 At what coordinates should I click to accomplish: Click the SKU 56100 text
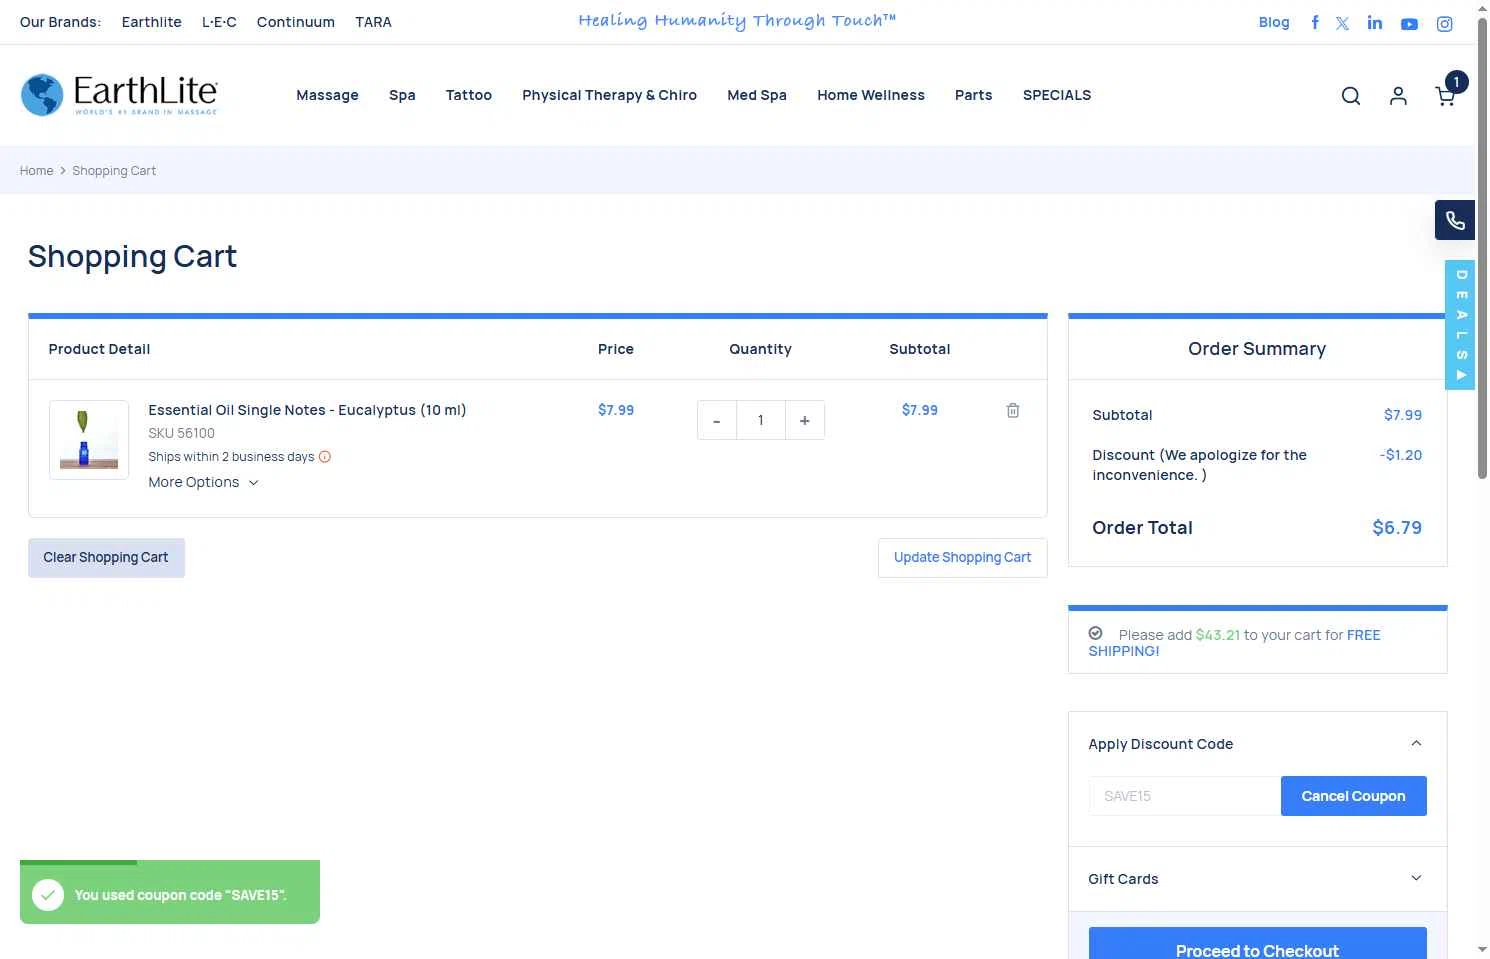182,433
